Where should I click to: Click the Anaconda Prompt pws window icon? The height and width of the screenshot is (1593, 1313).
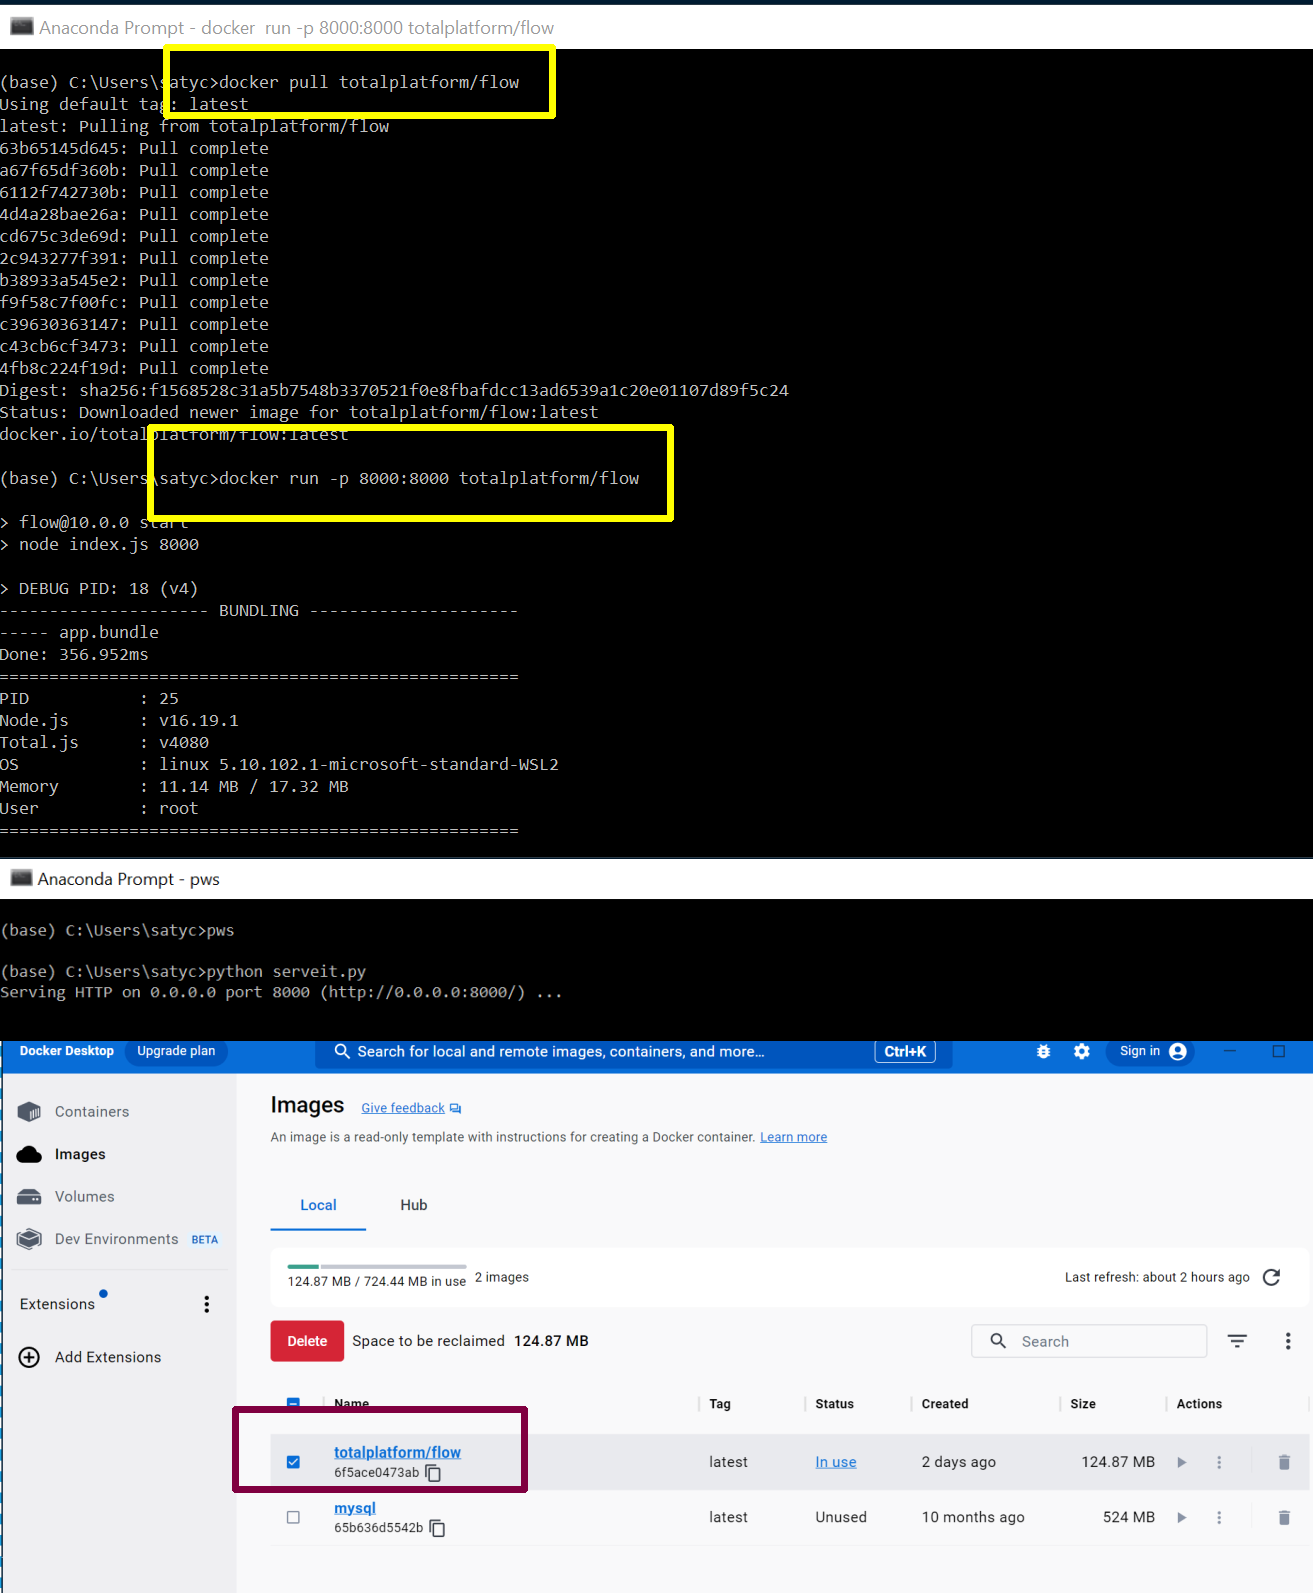click(x=21, y=878)
